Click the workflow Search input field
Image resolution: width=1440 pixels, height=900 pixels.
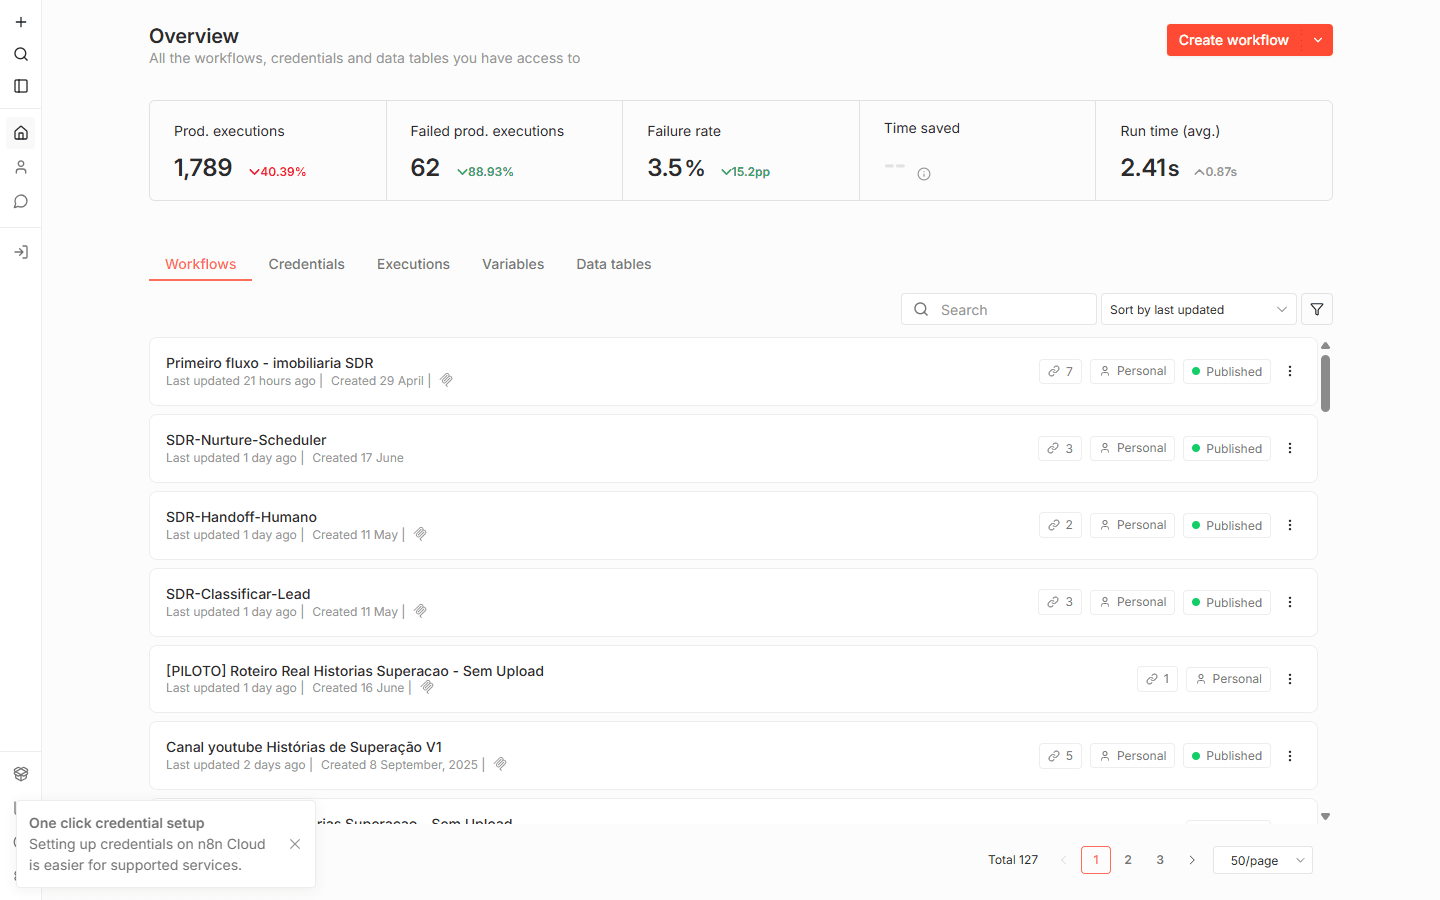[x=998, y=309]
